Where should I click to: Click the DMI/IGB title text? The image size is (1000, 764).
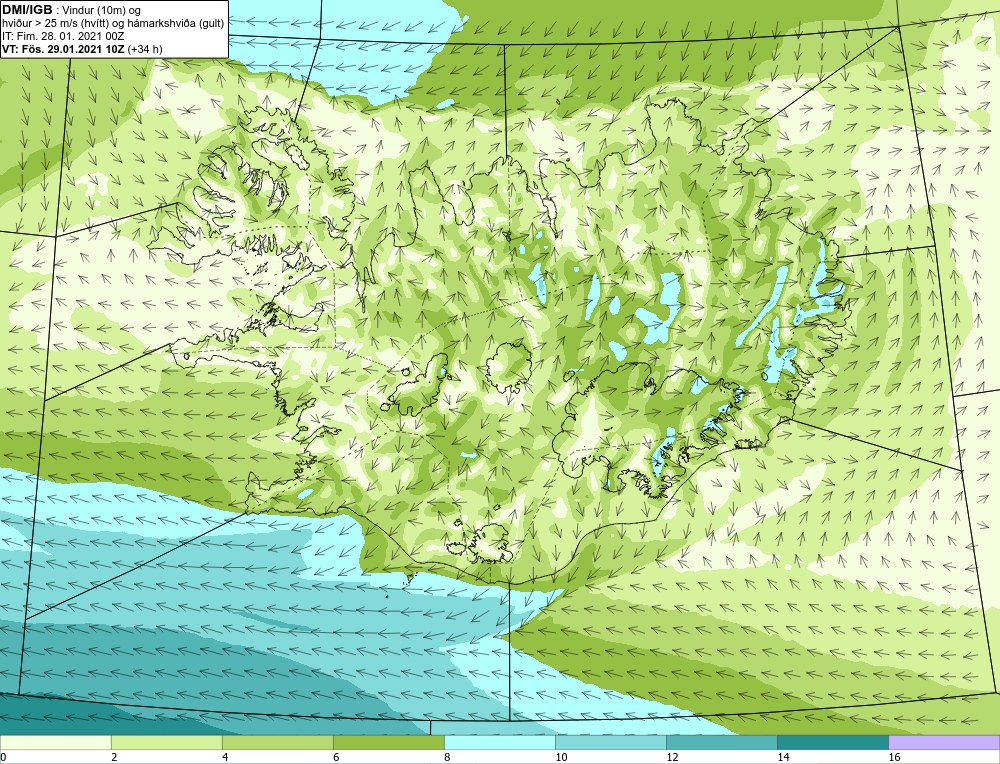click(x=27, y=9)
